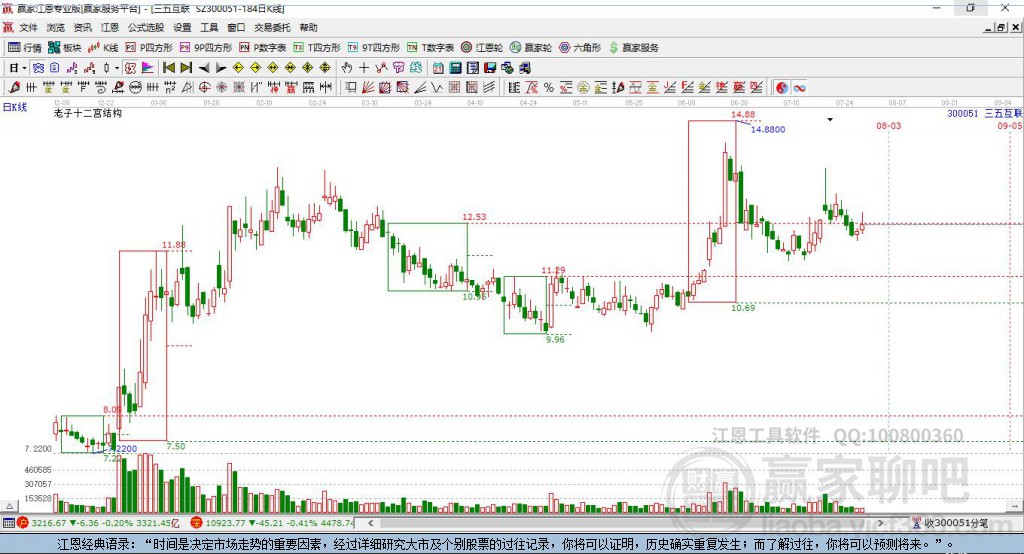Click the scrollbar left arrow

click(x=371, y=523)
